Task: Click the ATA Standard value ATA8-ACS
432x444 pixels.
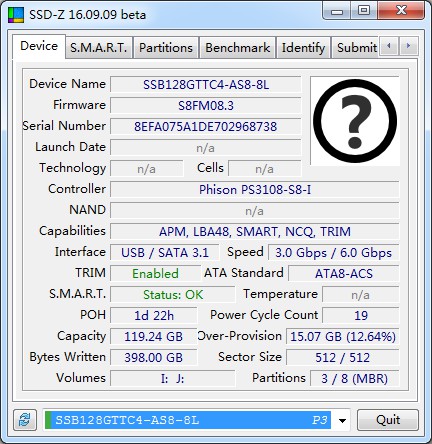Action: pos(344,274)
